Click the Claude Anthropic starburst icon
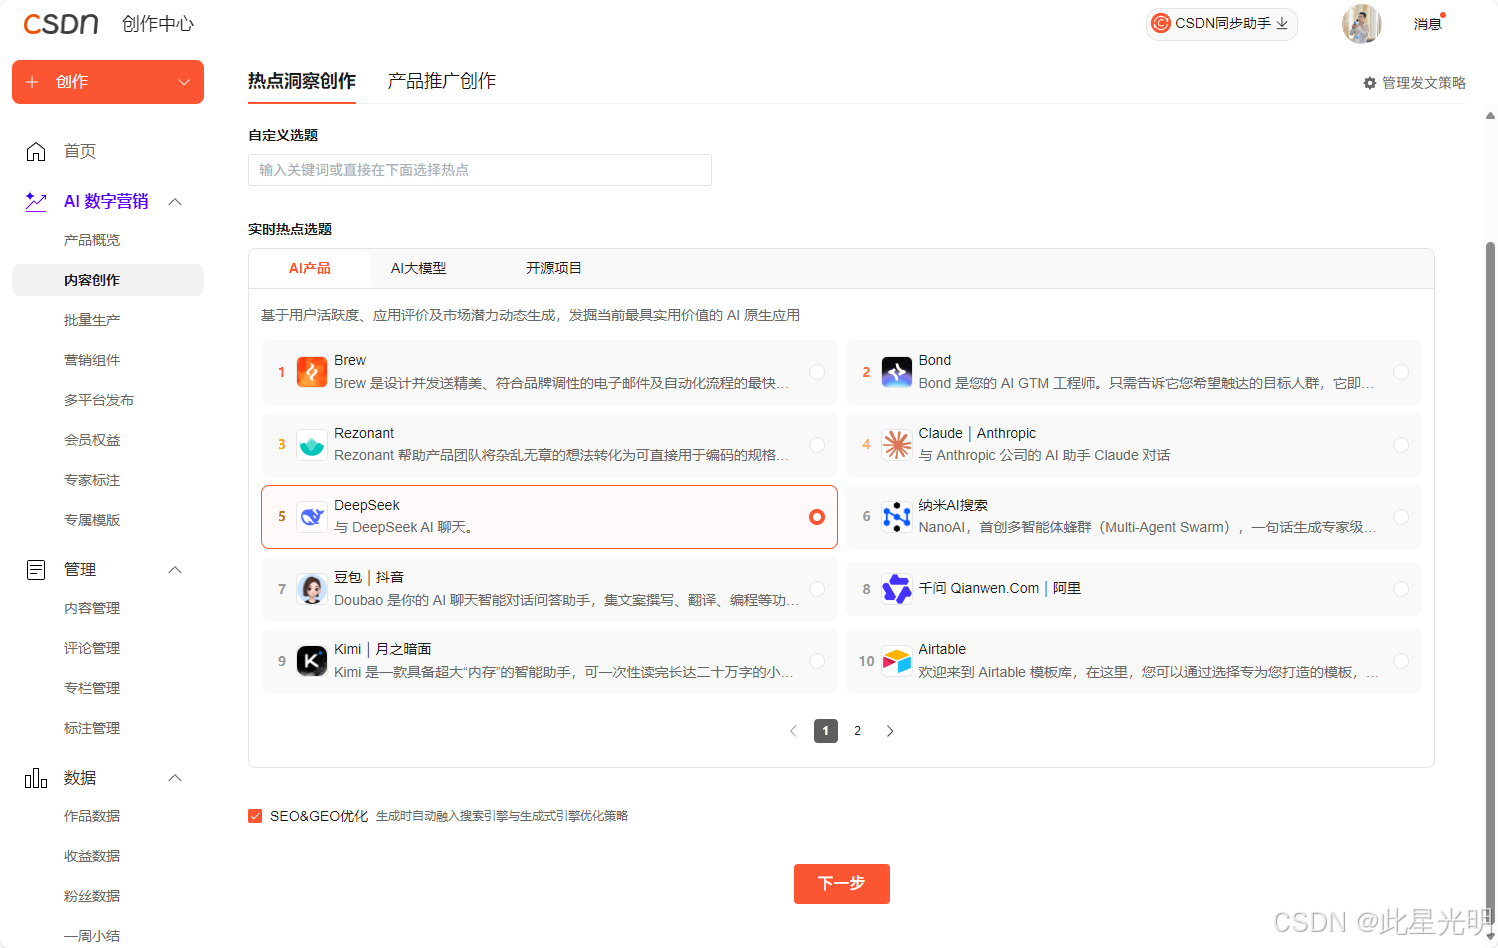This screenshot has width=1498, height=948. click(x=897, y=445)
